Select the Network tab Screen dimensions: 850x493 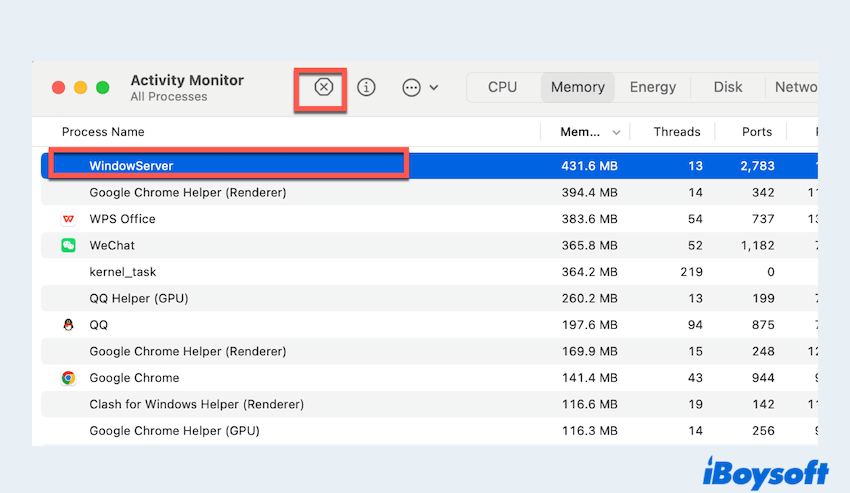(795, 87)
